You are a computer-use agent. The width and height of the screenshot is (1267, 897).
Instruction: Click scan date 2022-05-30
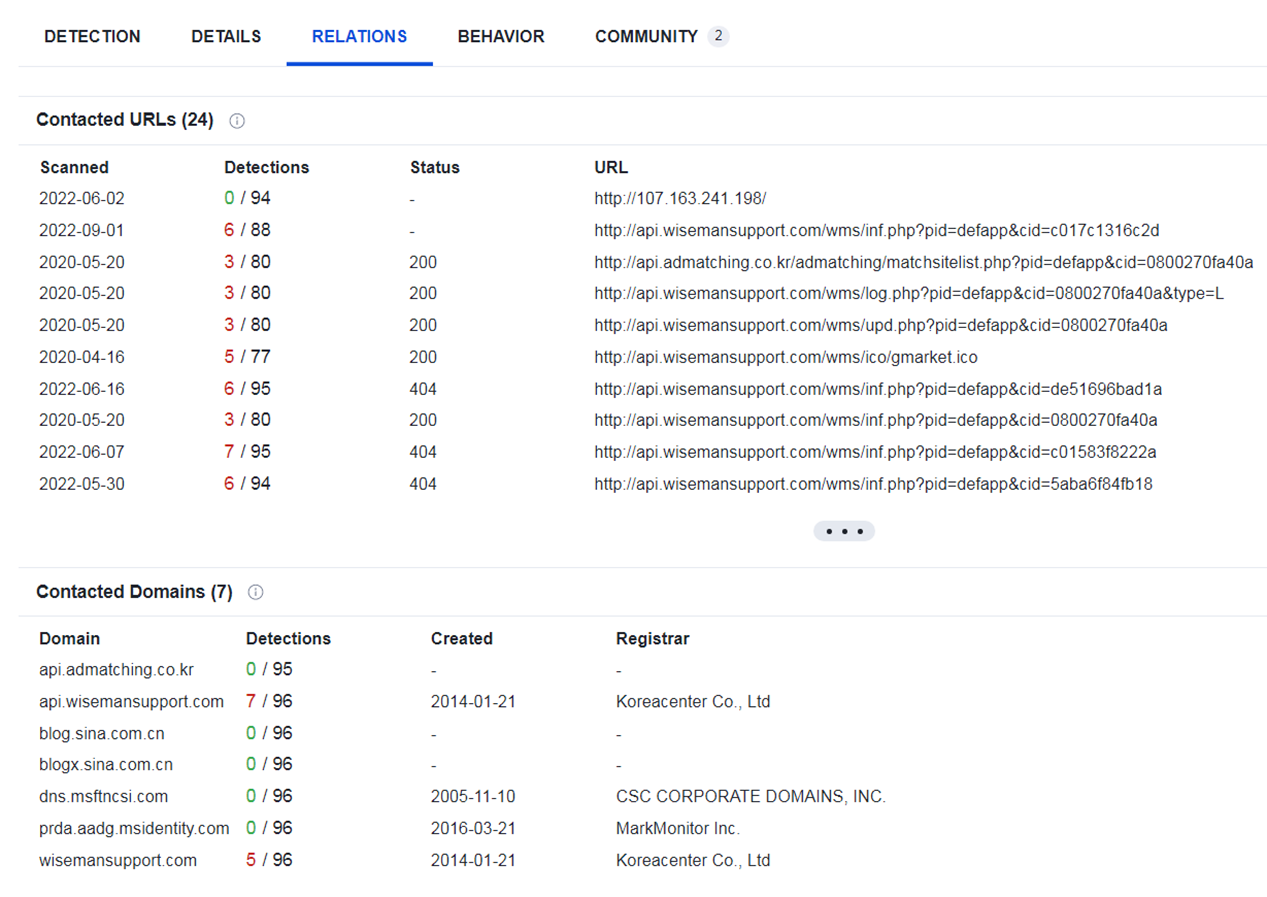(82, 484)
